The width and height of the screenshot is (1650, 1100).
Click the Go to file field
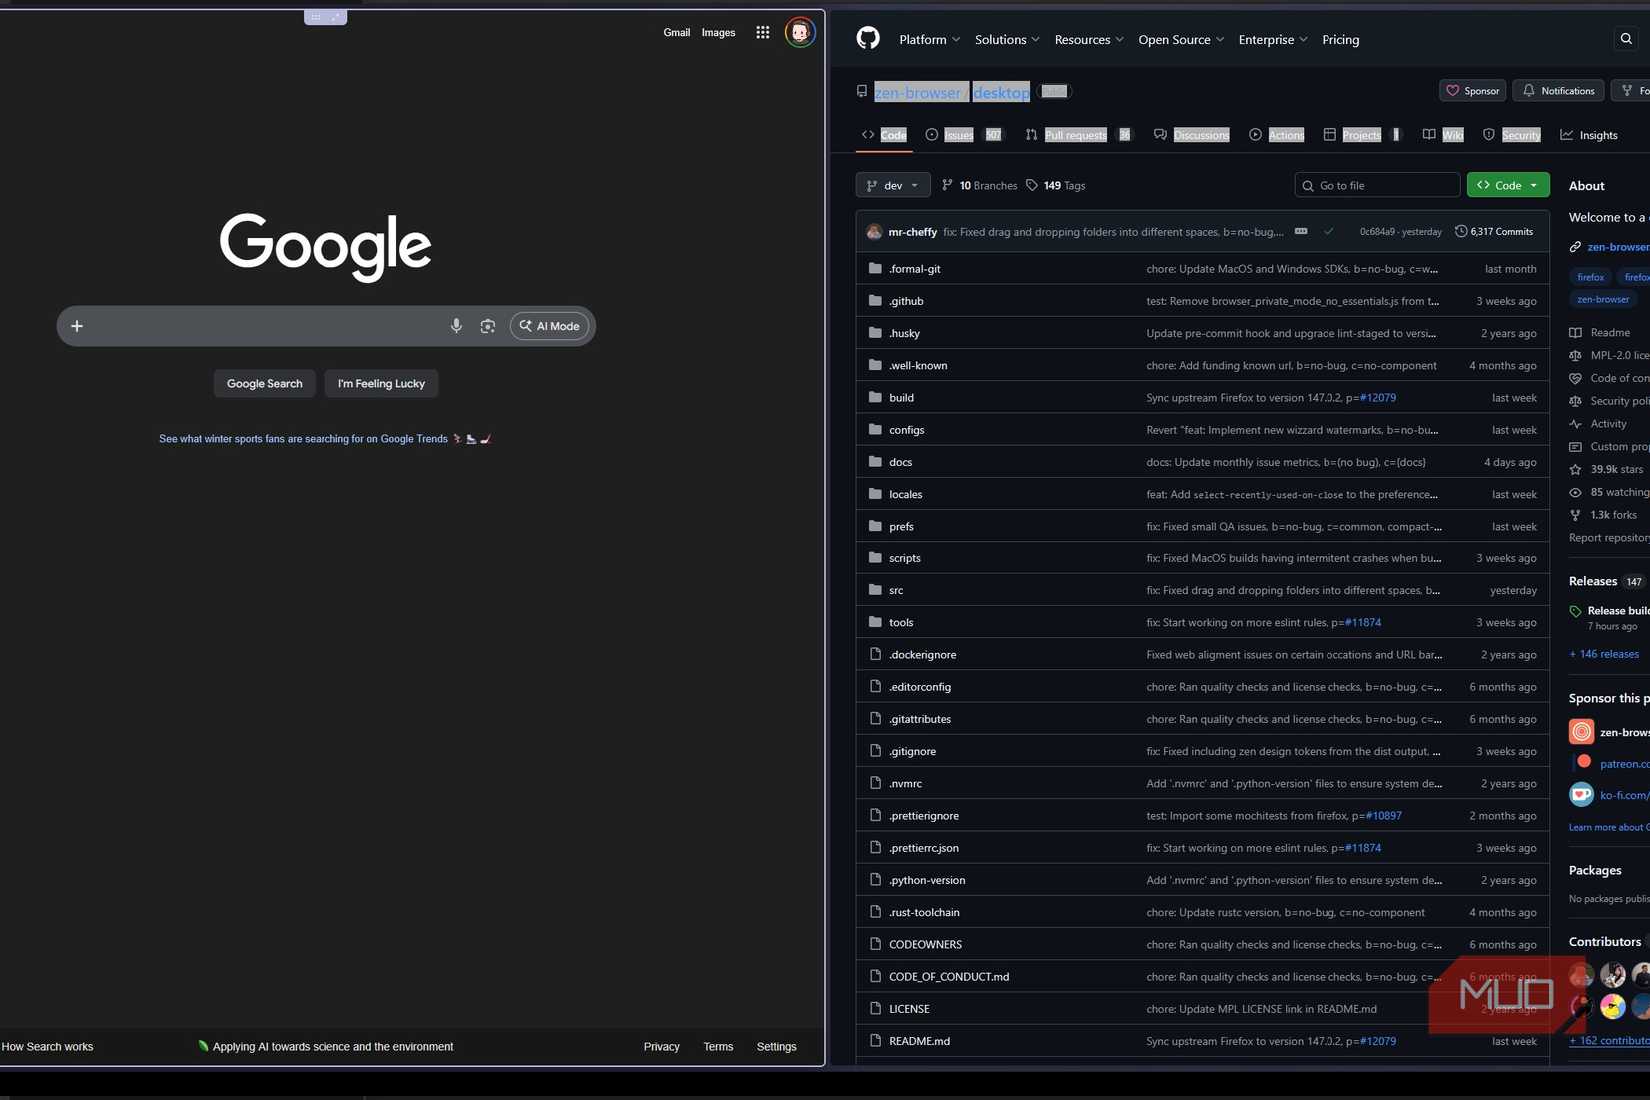coord(1377,185)
